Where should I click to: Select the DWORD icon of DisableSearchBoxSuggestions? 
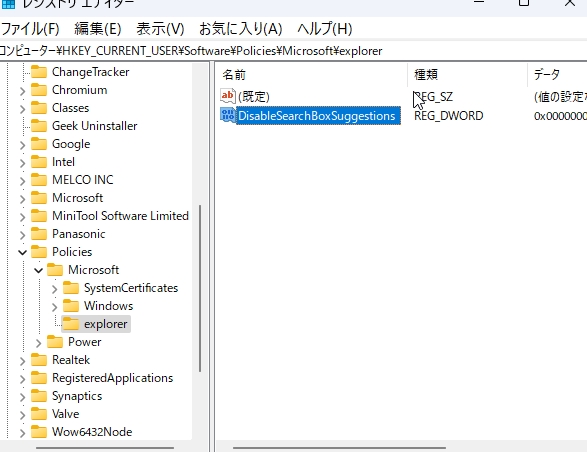click(228, 115)
